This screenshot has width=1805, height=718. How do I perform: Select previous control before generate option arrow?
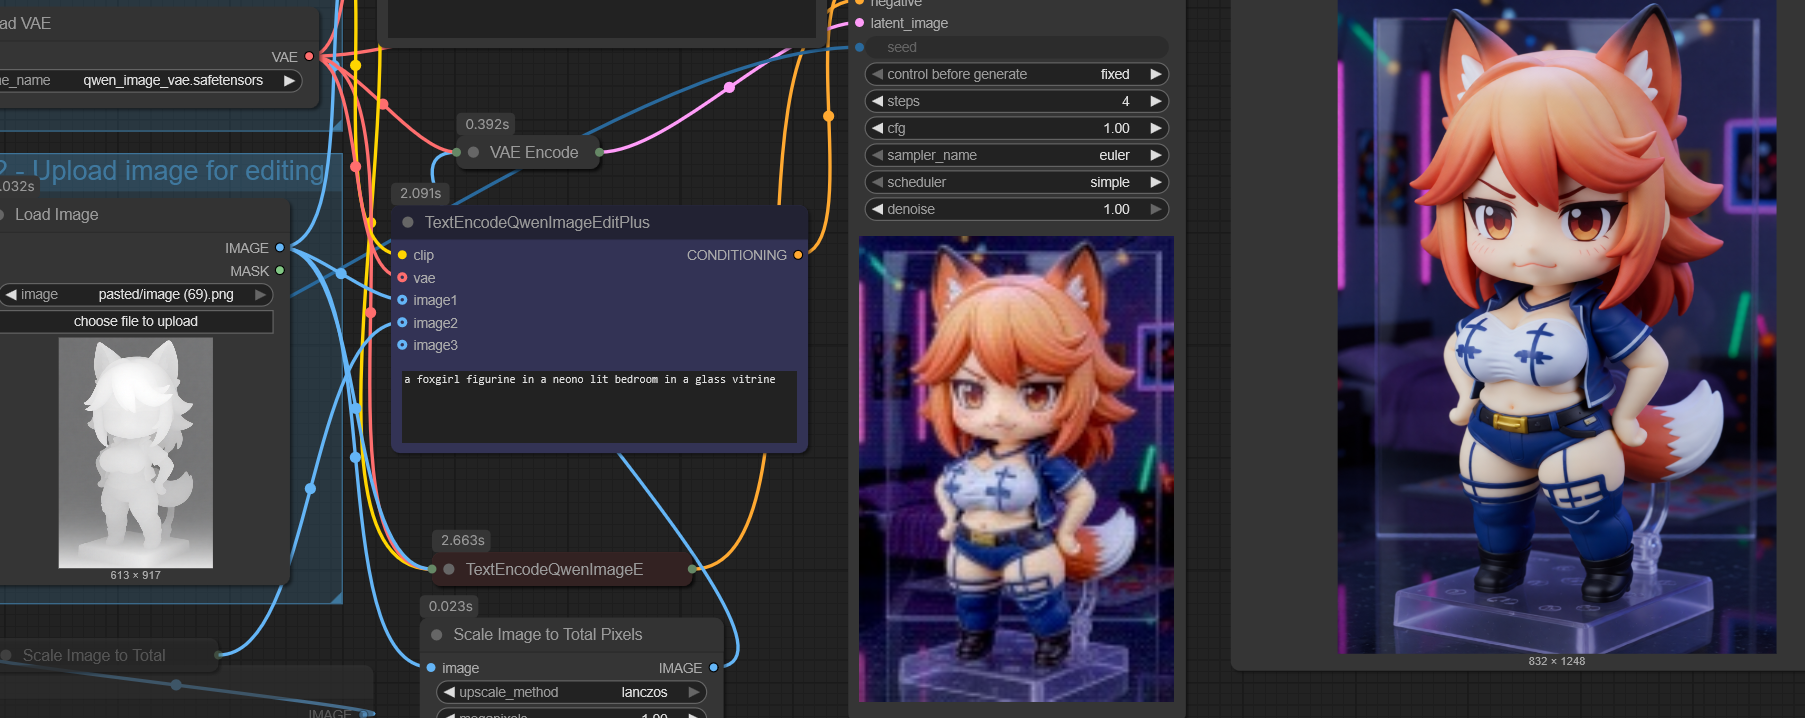(x=877, y=74)
